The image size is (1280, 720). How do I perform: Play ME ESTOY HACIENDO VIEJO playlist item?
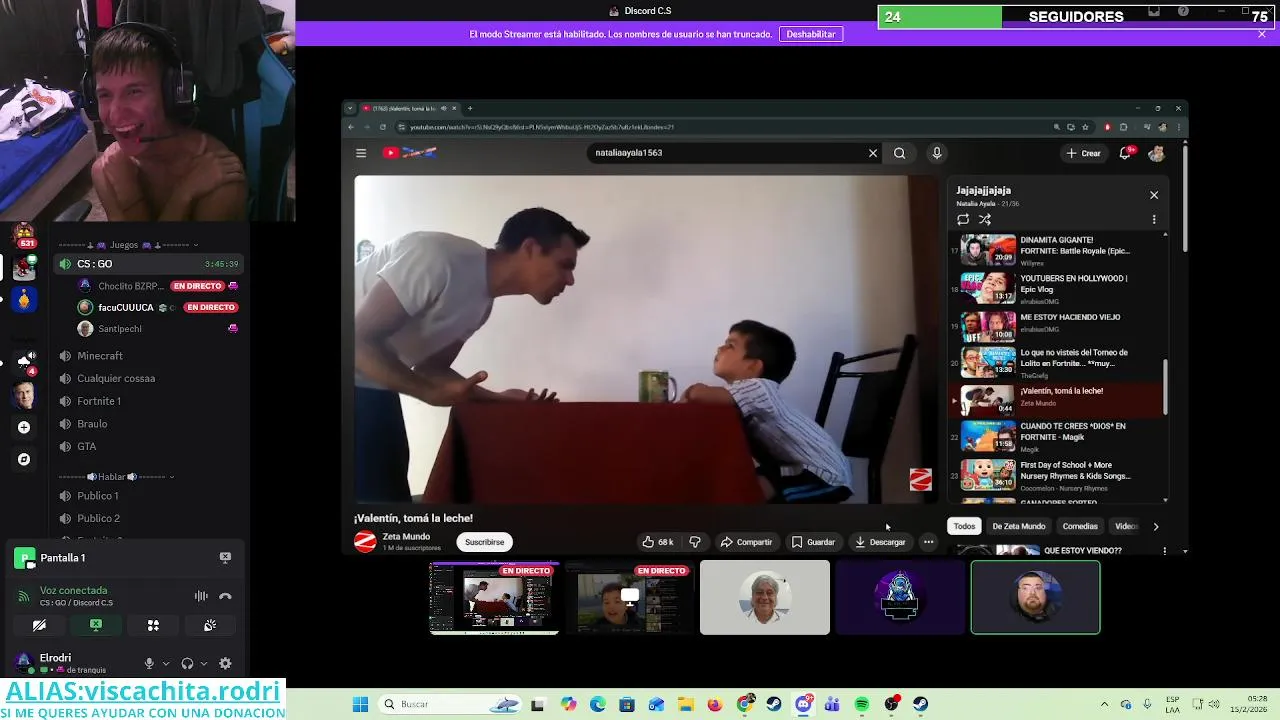pos(1055,326)
